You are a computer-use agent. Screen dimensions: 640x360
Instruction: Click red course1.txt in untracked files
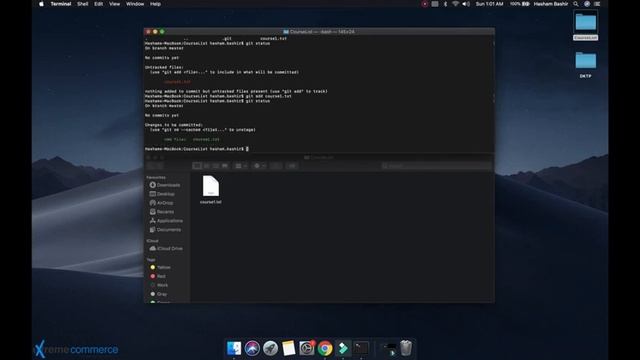[x=177, y=82]
